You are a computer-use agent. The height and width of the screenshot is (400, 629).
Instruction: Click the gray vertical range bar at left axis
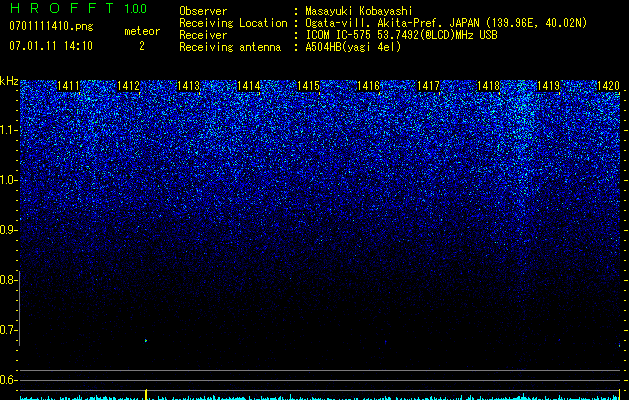click(20, 308)
